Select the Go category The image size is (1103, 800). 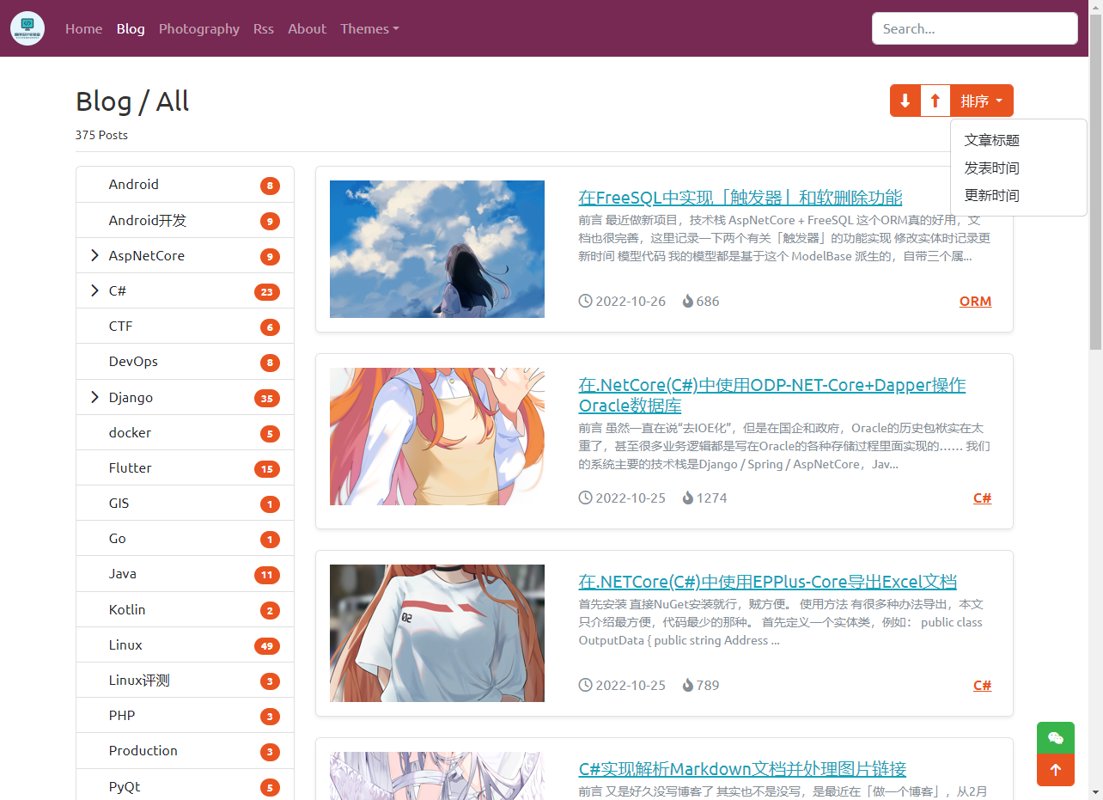tap(185, 538)
